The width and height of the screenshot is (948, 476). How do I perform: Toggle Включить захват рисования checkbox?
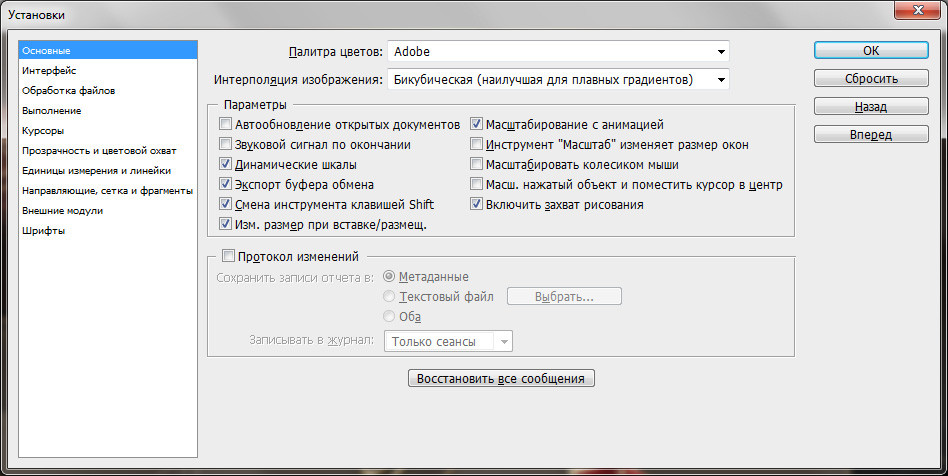coord(476,204)
